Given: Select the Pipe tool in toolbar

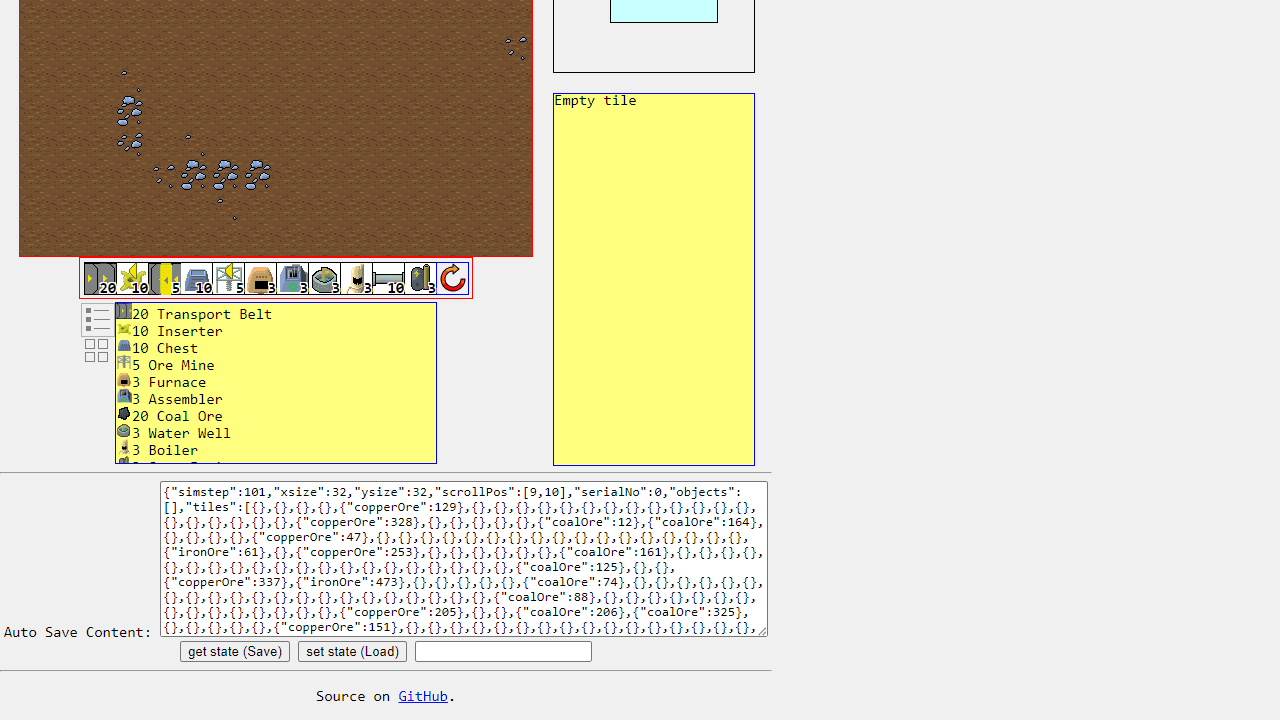Looking at the screenshot, I should tap(388, 278).
